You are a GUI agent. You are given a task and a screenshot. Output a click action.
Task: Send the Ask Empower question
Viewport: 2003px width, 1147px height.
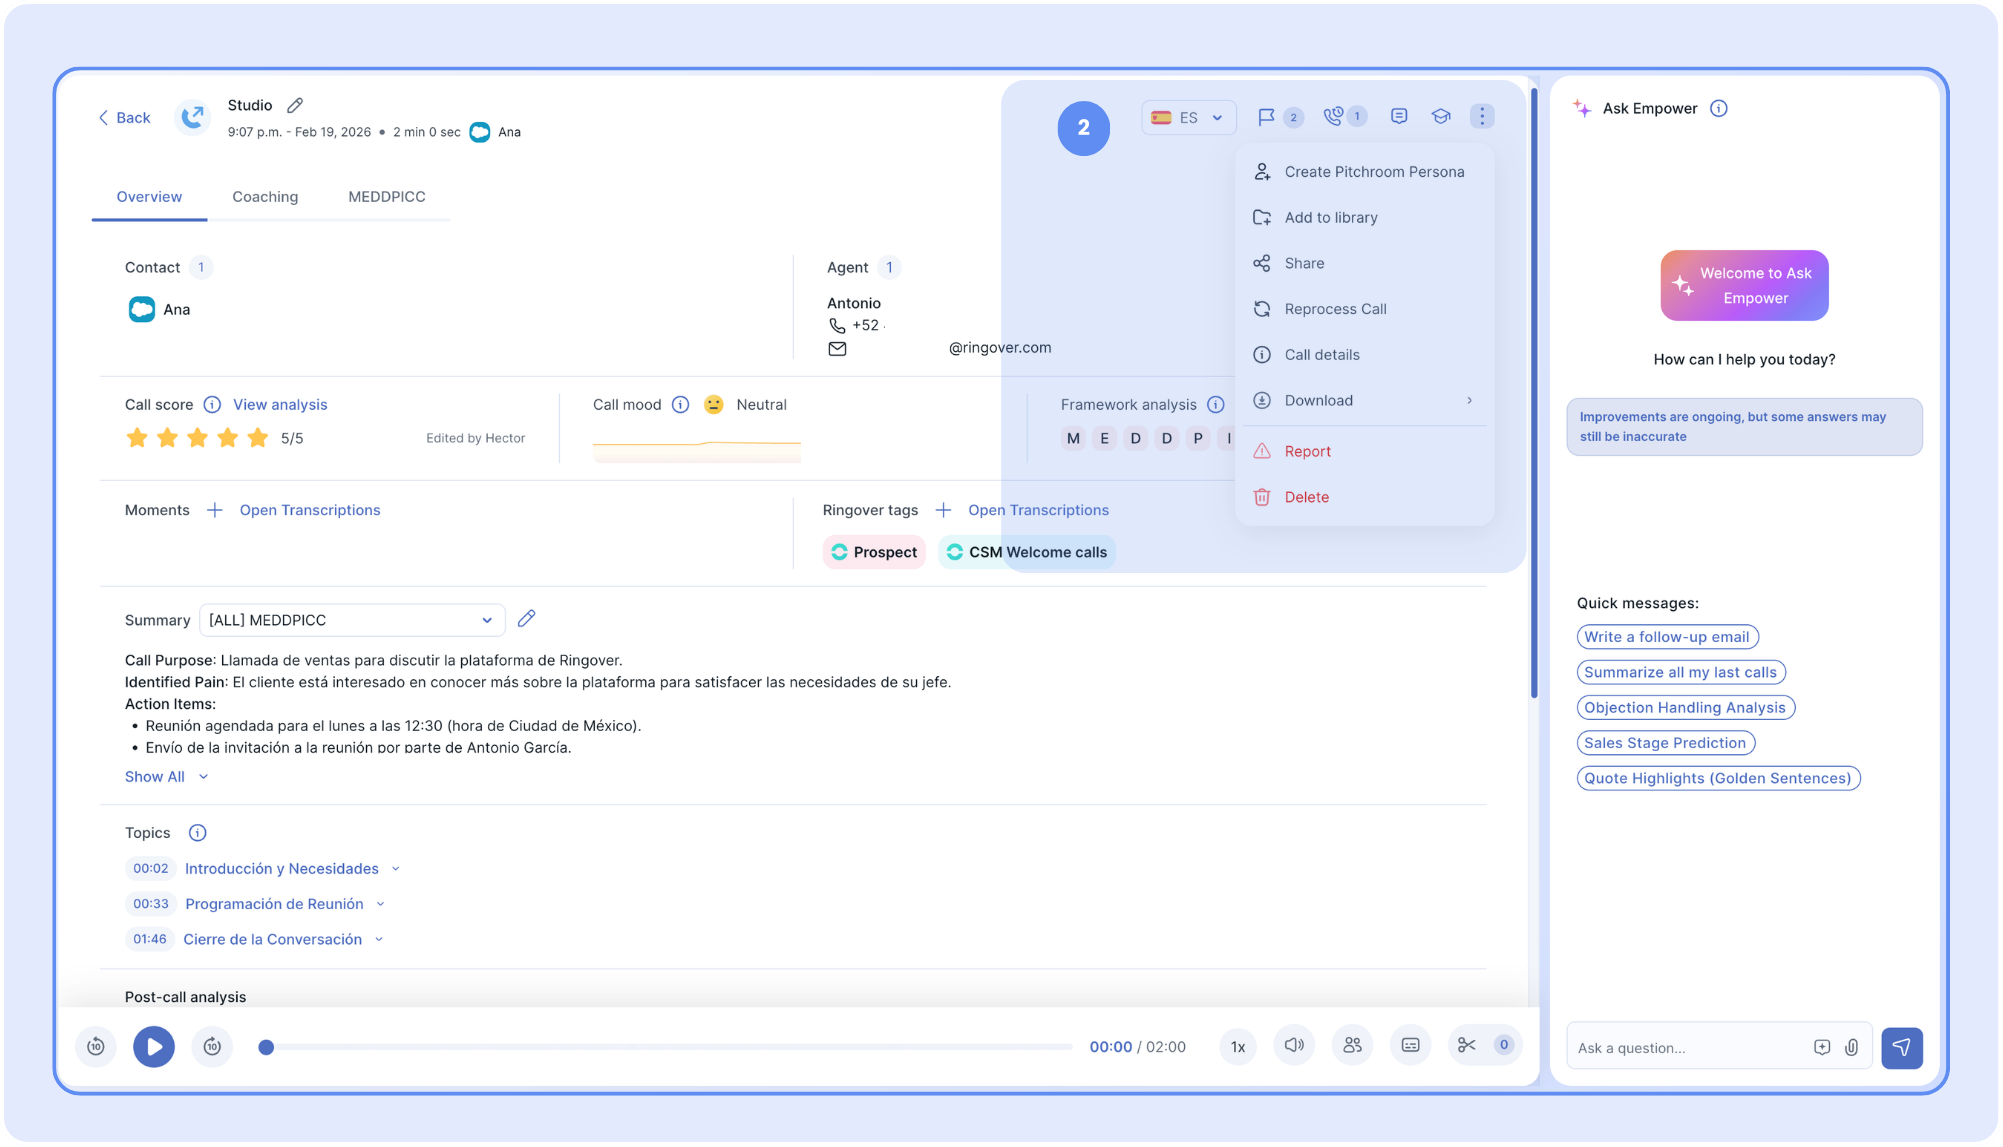pyautogui.click(x=1901, y=1047)
